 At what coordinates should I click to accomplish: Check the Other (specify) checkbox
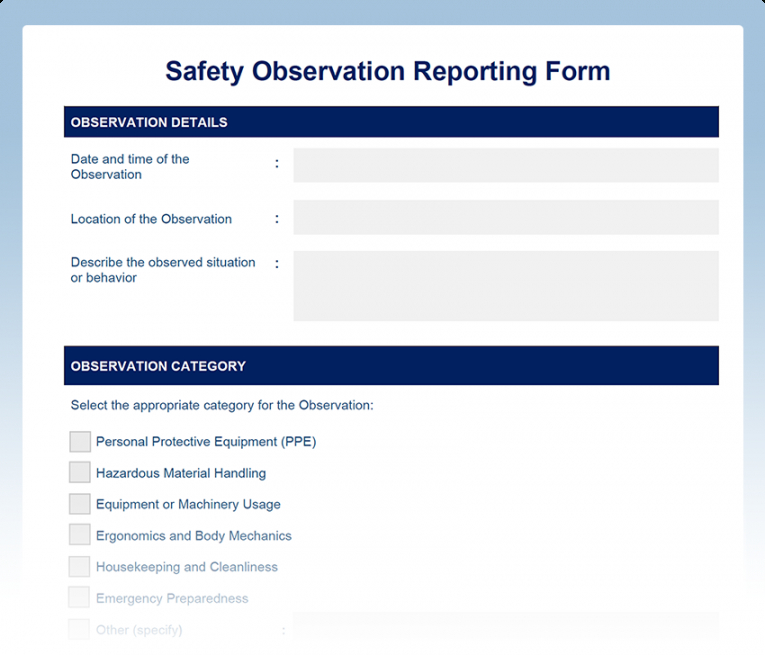click(80, 630)
